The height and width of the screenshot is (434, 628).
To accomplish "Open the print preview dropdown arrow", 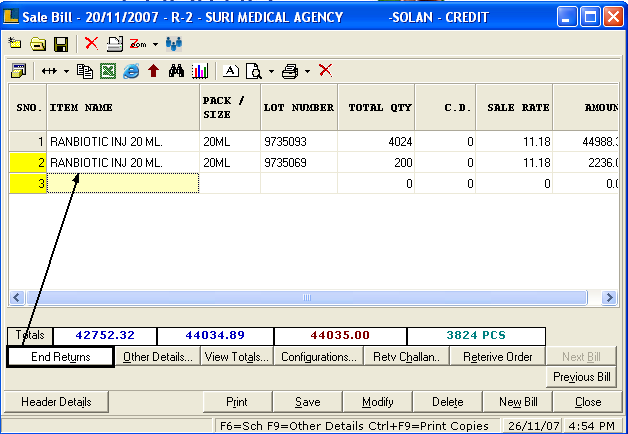I will click(271, 72).
